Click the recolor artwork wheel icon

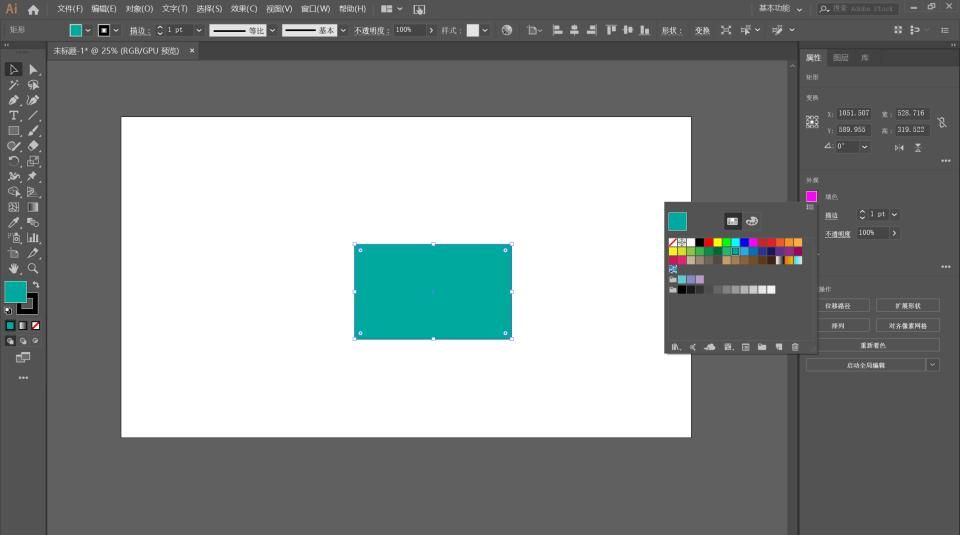click(506, 30)
